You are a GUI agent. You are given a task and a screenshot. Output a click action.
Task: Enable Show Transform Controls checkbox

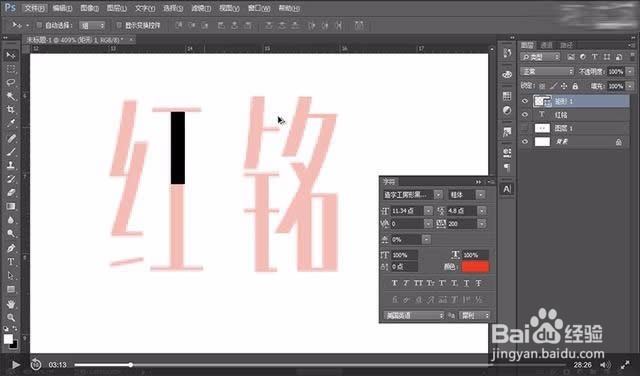(119, 25)
